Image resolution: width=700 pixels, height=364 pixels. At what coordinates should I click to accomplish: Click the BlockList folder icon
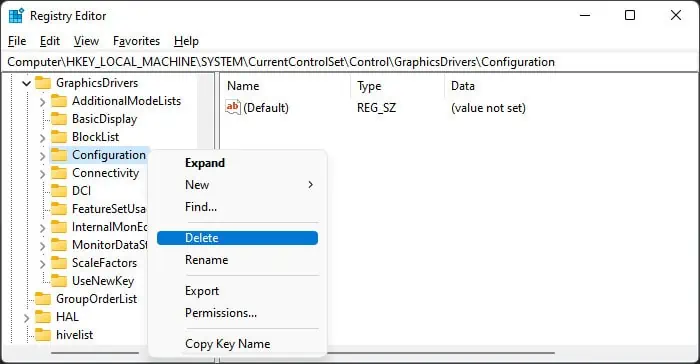point(59,137)
